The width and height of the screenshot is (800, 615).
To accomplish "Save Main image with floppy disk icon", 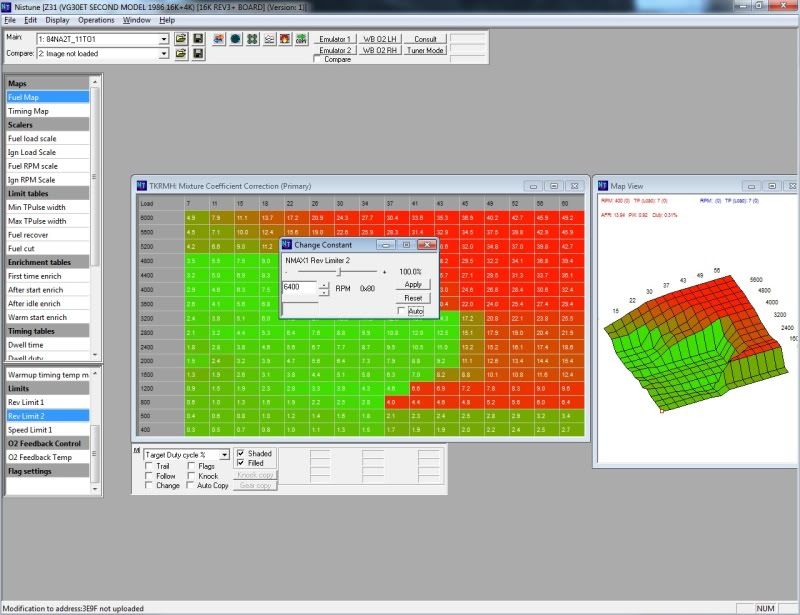I will coord(198,39).
